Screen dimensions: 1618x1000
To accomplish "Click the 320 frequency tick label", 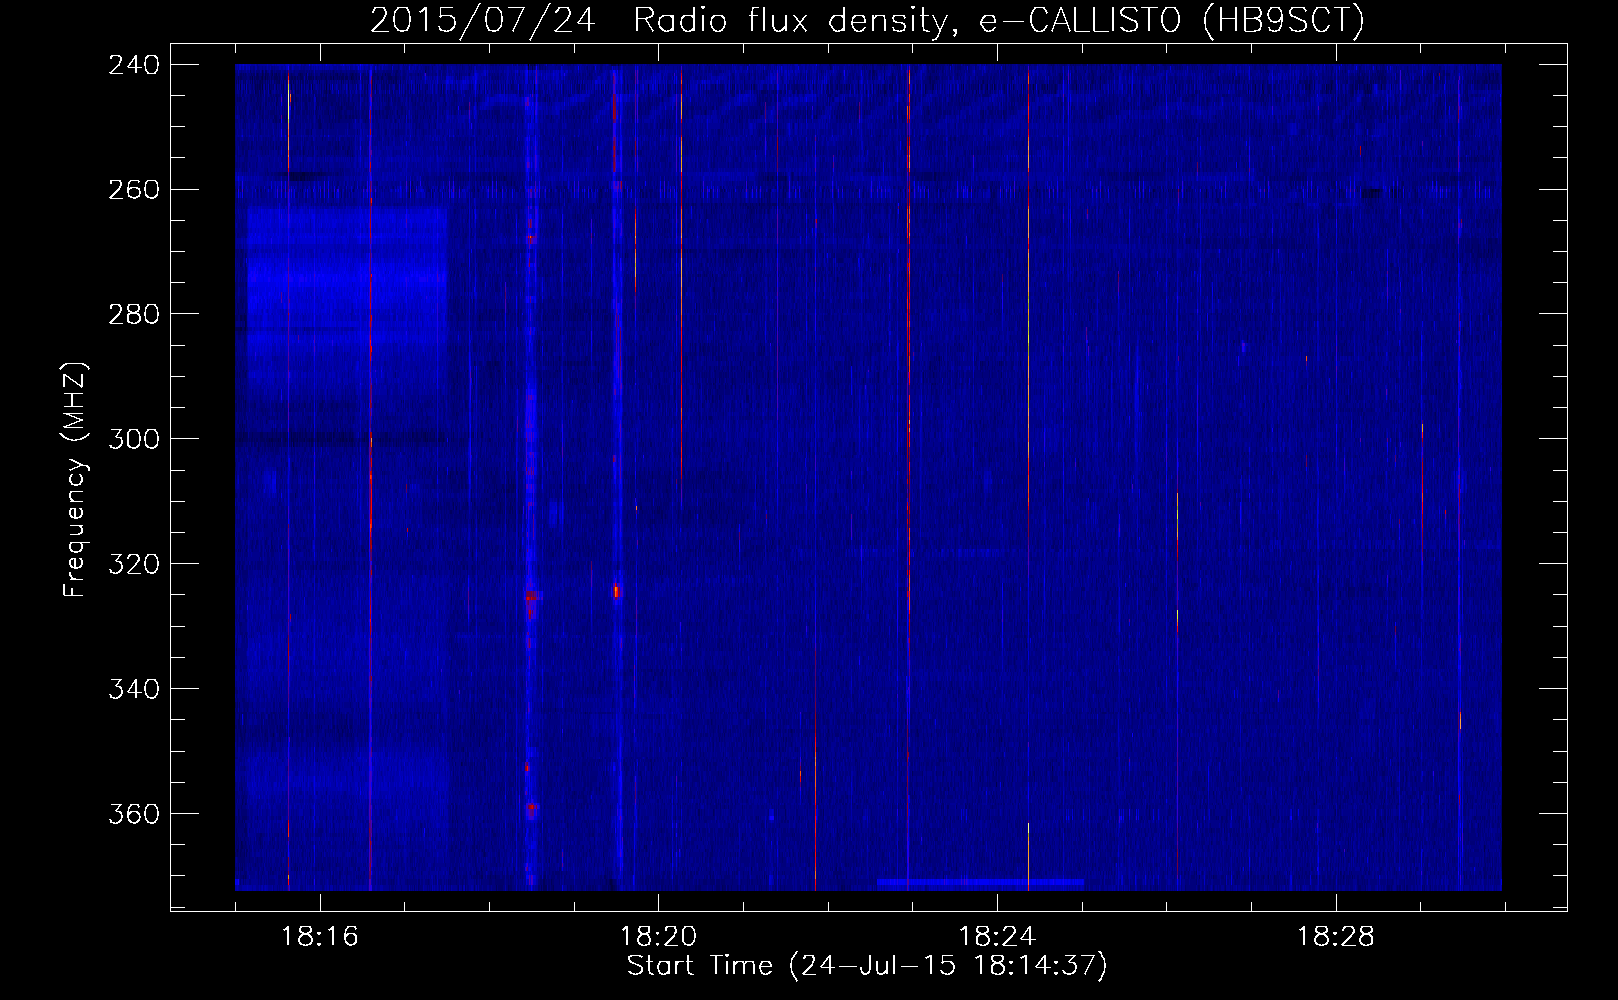I will [x=134, y=565].
